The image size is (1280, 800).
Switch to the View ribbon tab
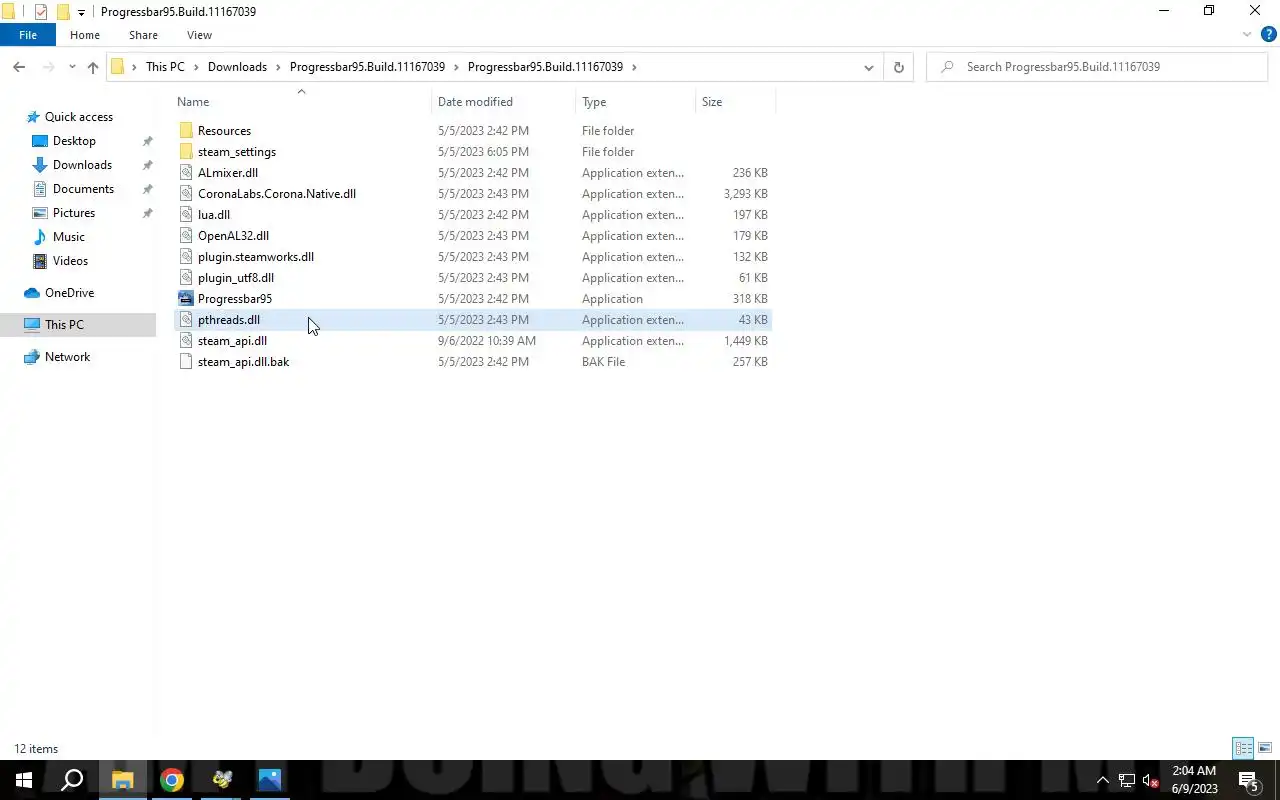[x=199, y=35]
